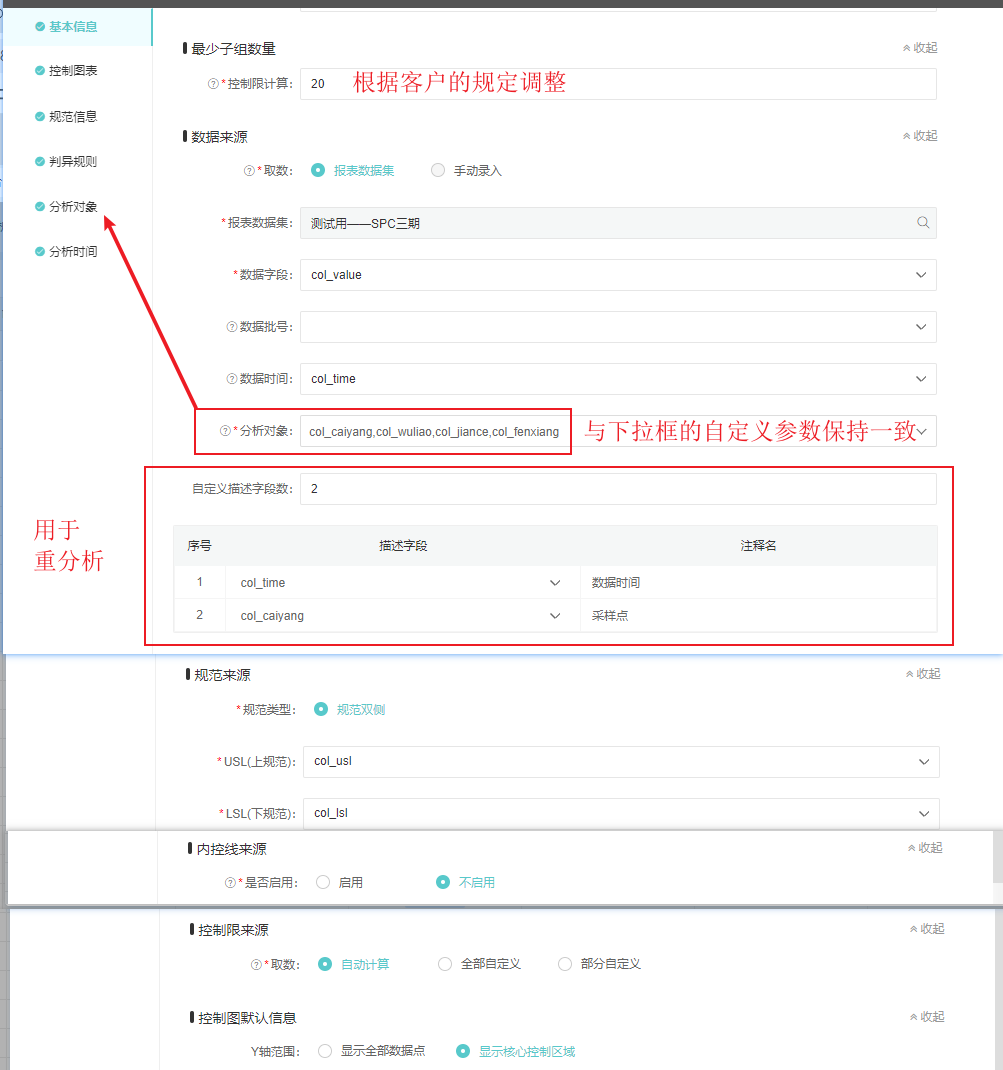
Task: Go to 规范信息 sidebar item
Action: pos(73,117)
